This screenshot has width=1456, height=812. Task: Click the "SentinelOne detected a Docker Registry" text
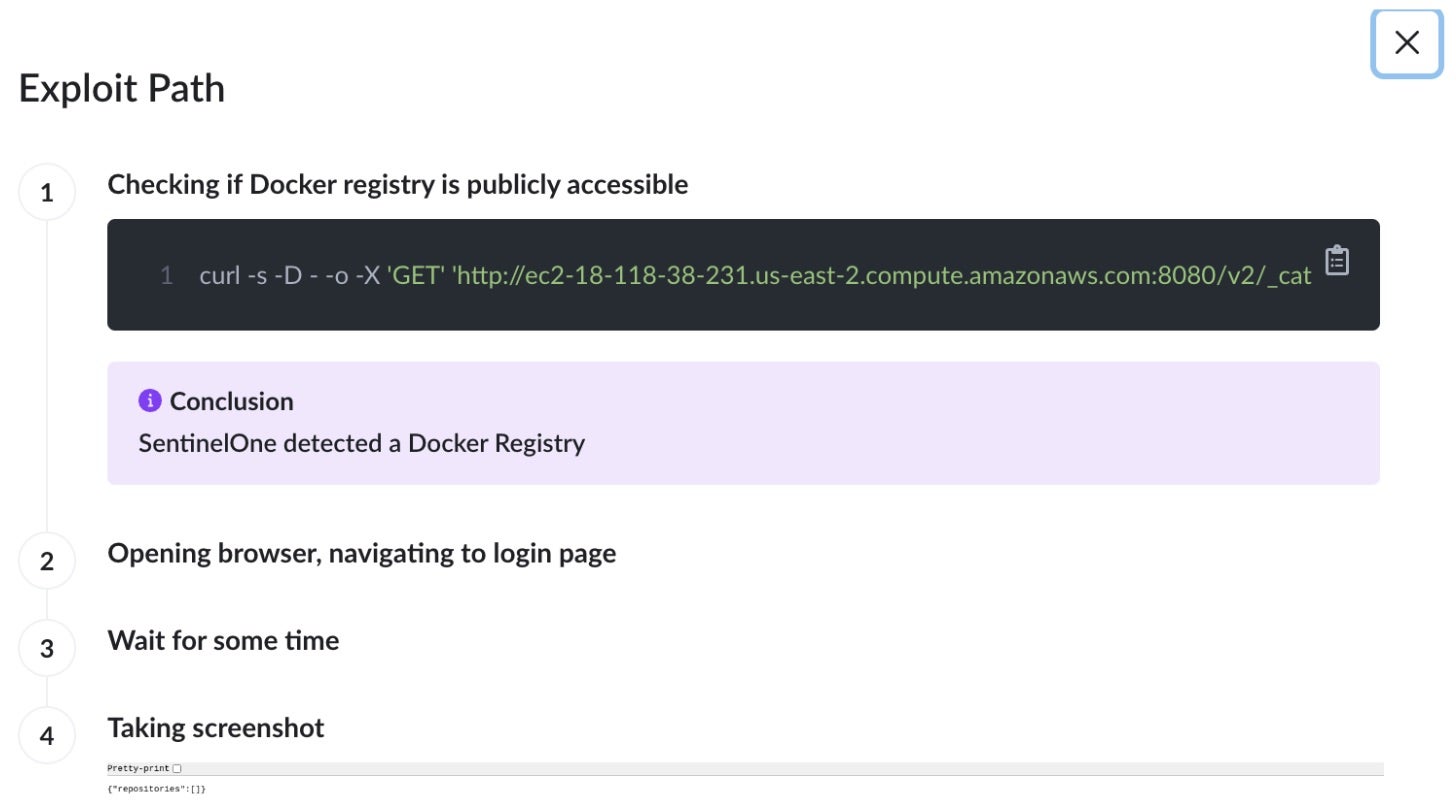tap(361, 443)
